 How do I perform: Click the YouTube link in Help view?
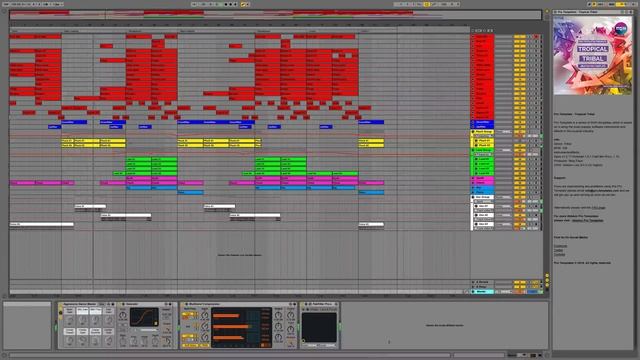560,255
